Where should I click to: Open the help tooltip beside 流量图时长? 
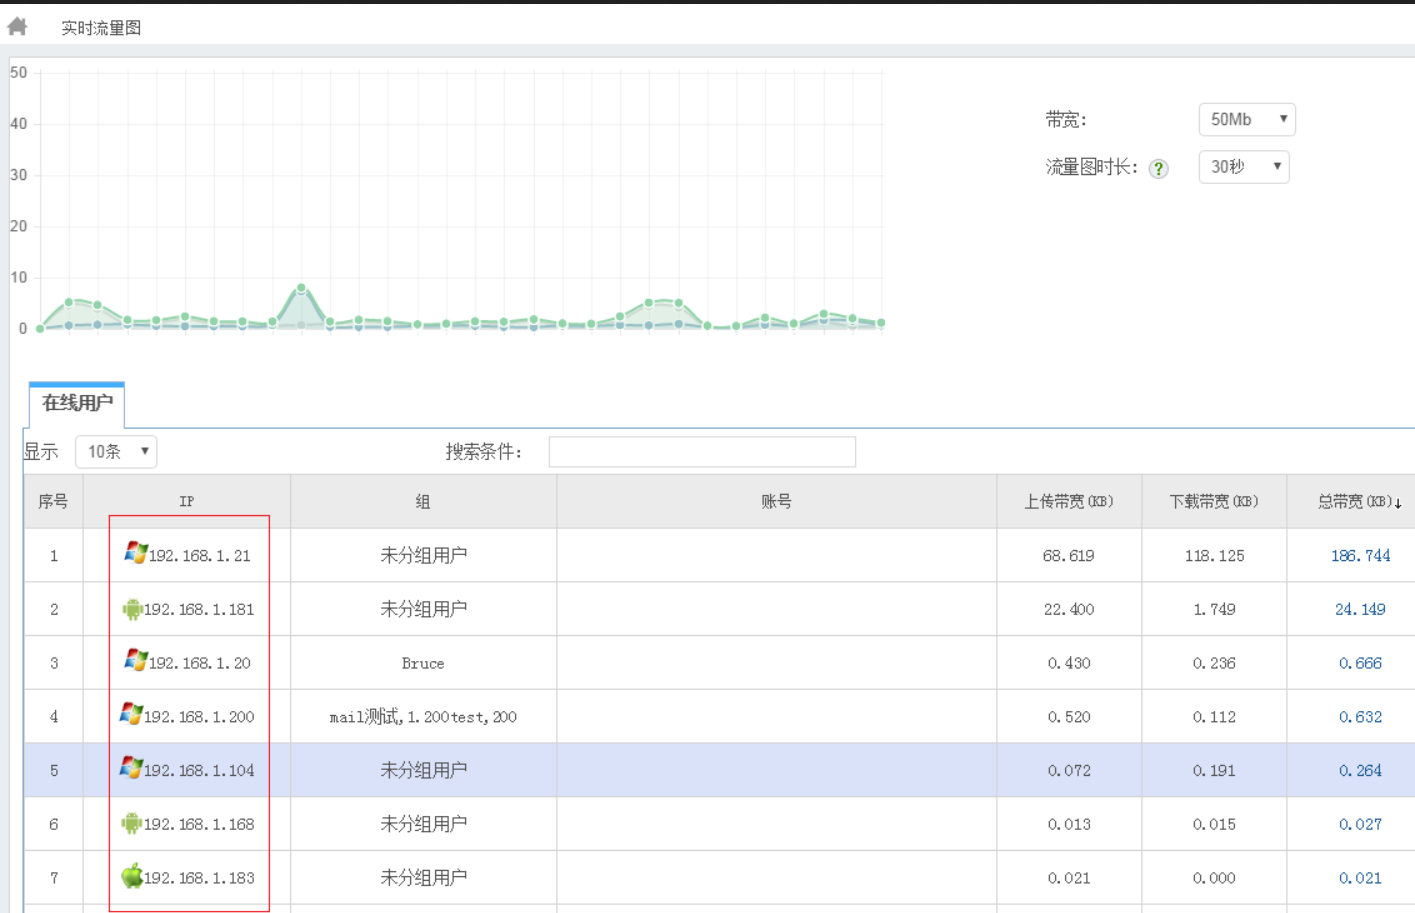tap(1161, 166)
